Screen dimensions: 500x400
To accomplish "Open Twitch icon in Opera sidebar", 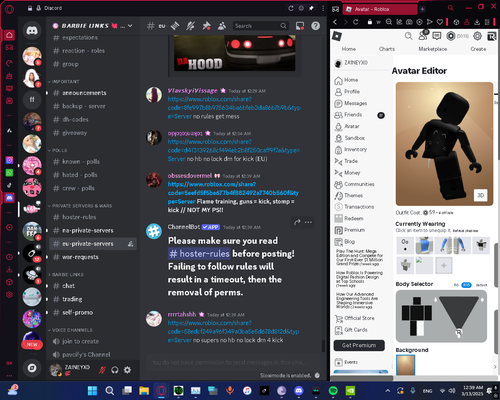I will 9,89.
